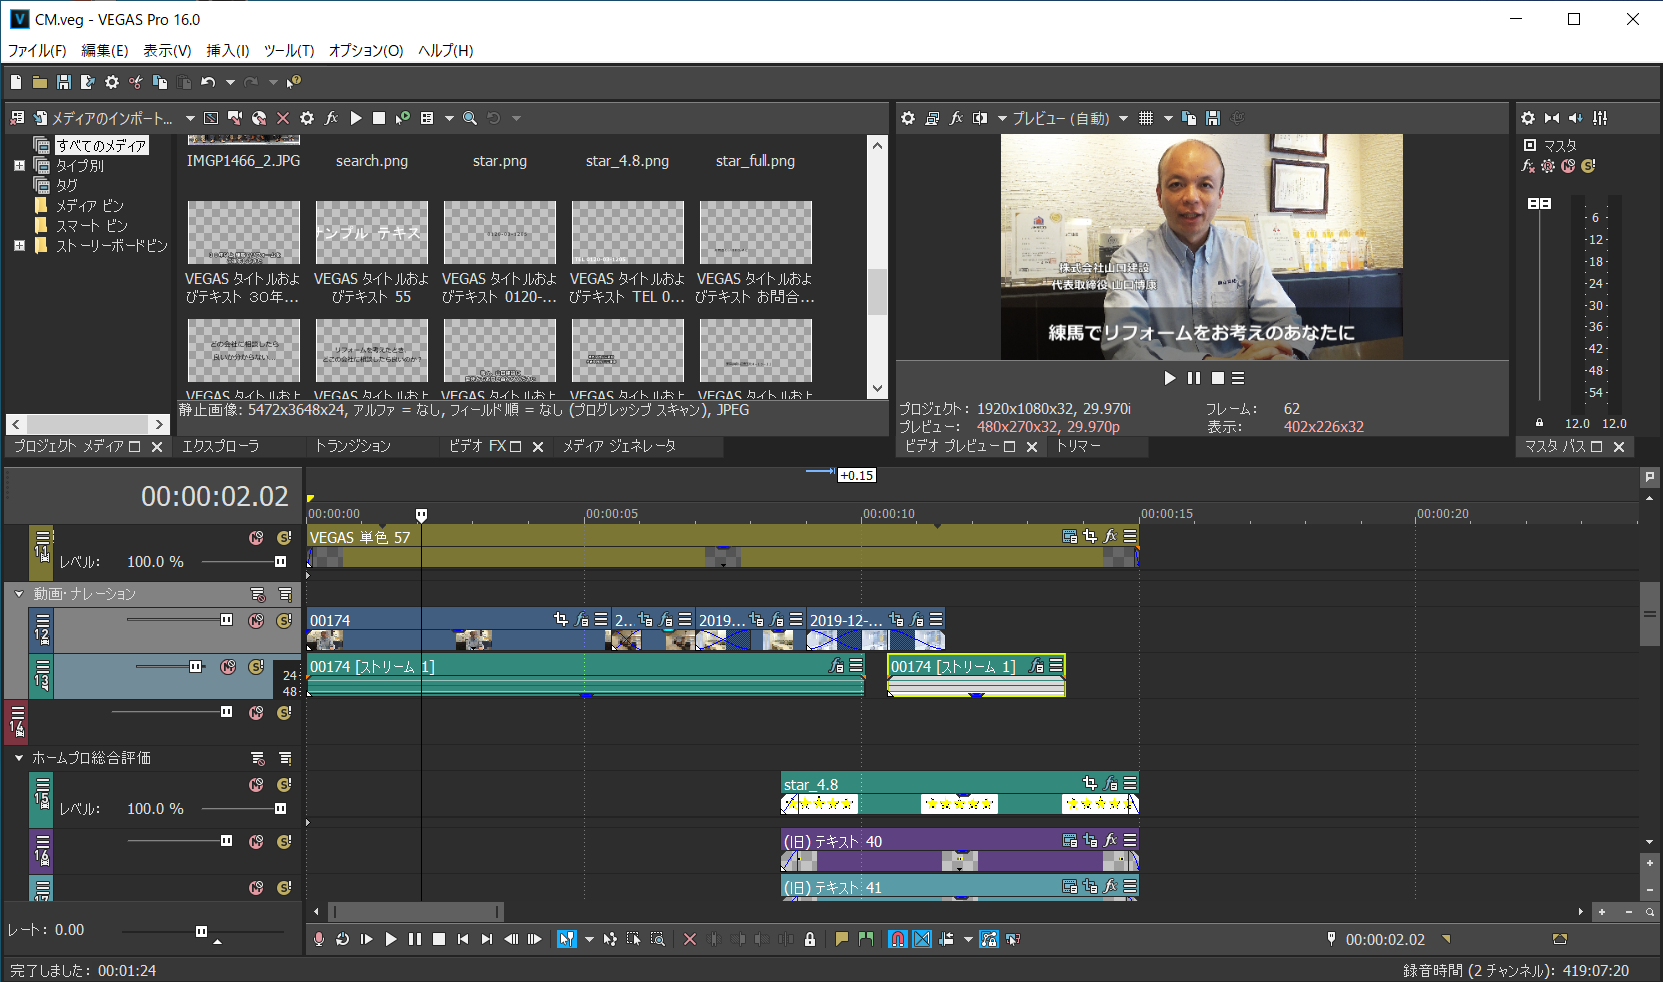Switch to the トランジション tab
The height and width of the screenshot is (982, 1663).
352,446
